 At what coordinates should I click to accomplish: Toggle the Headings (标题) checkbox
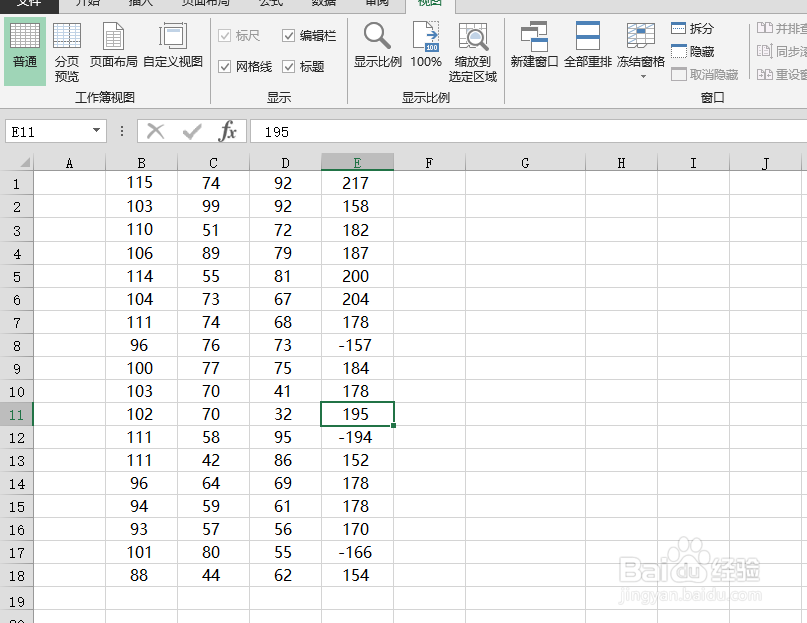tap(288, 66)
